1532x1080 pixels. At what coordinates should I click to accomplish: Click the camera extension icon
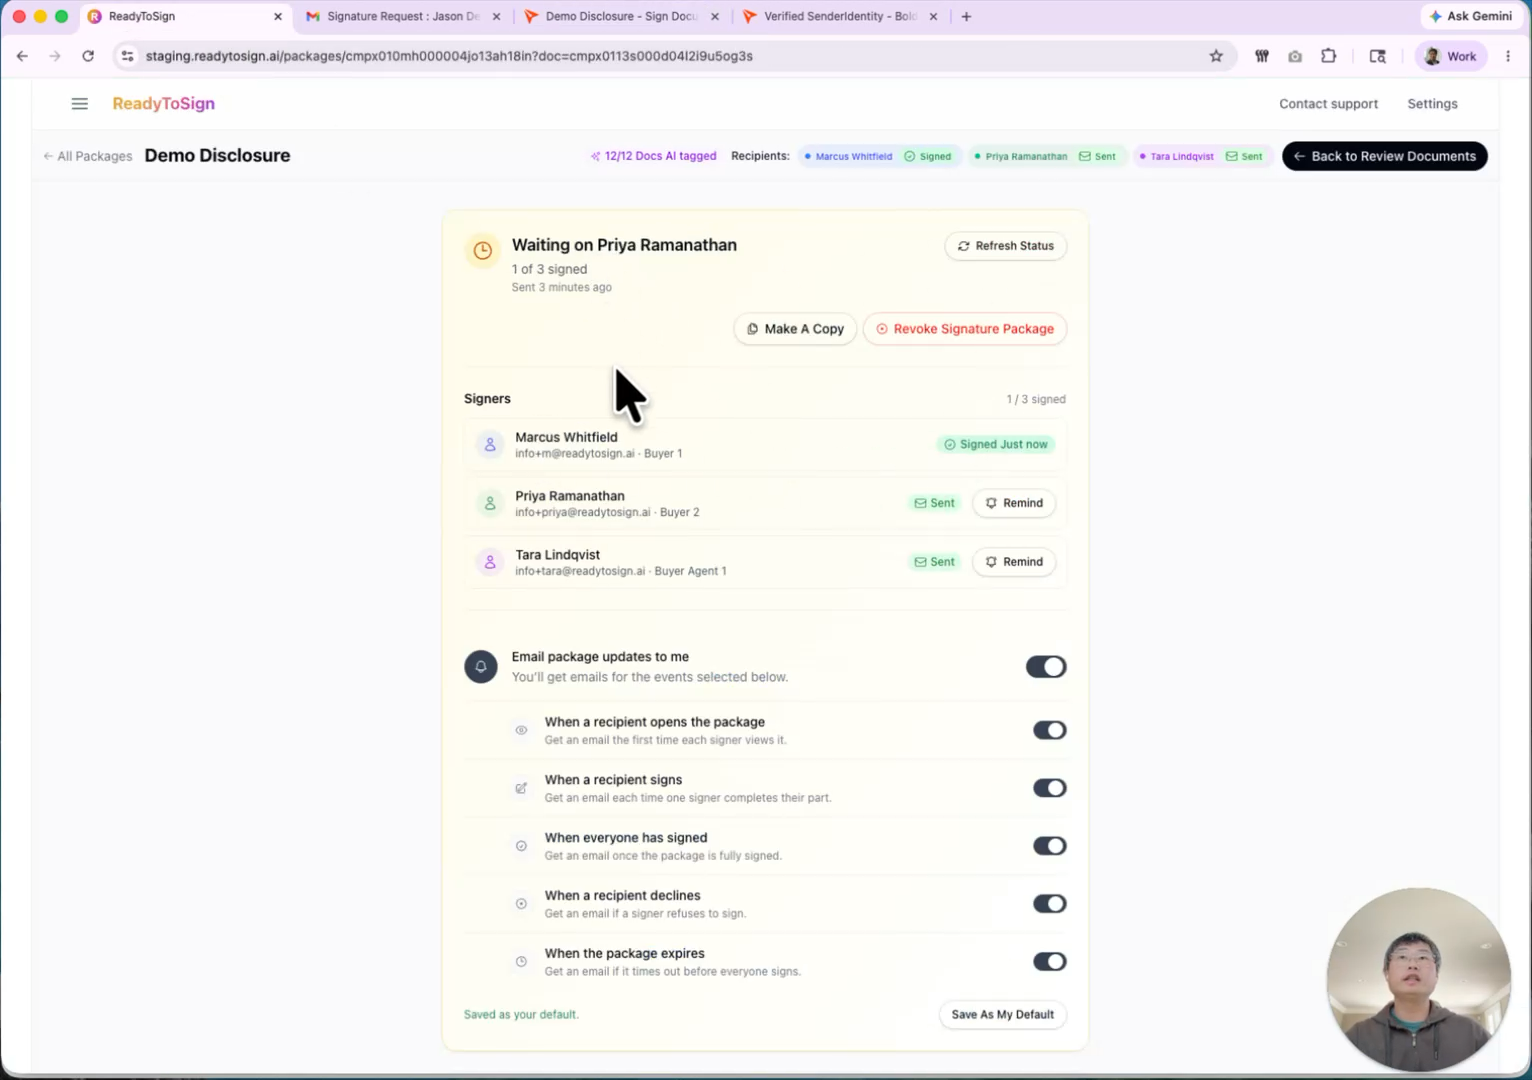pyautogui.click(x=1295, y=56)
